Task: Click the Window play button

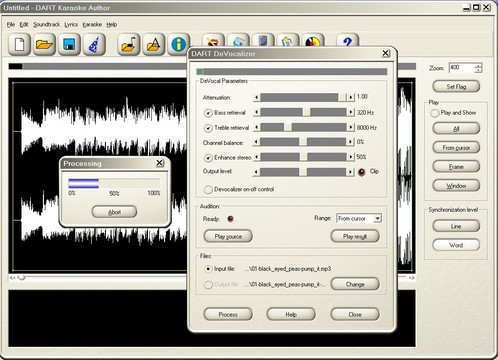Action: click(x=456, y=186)
